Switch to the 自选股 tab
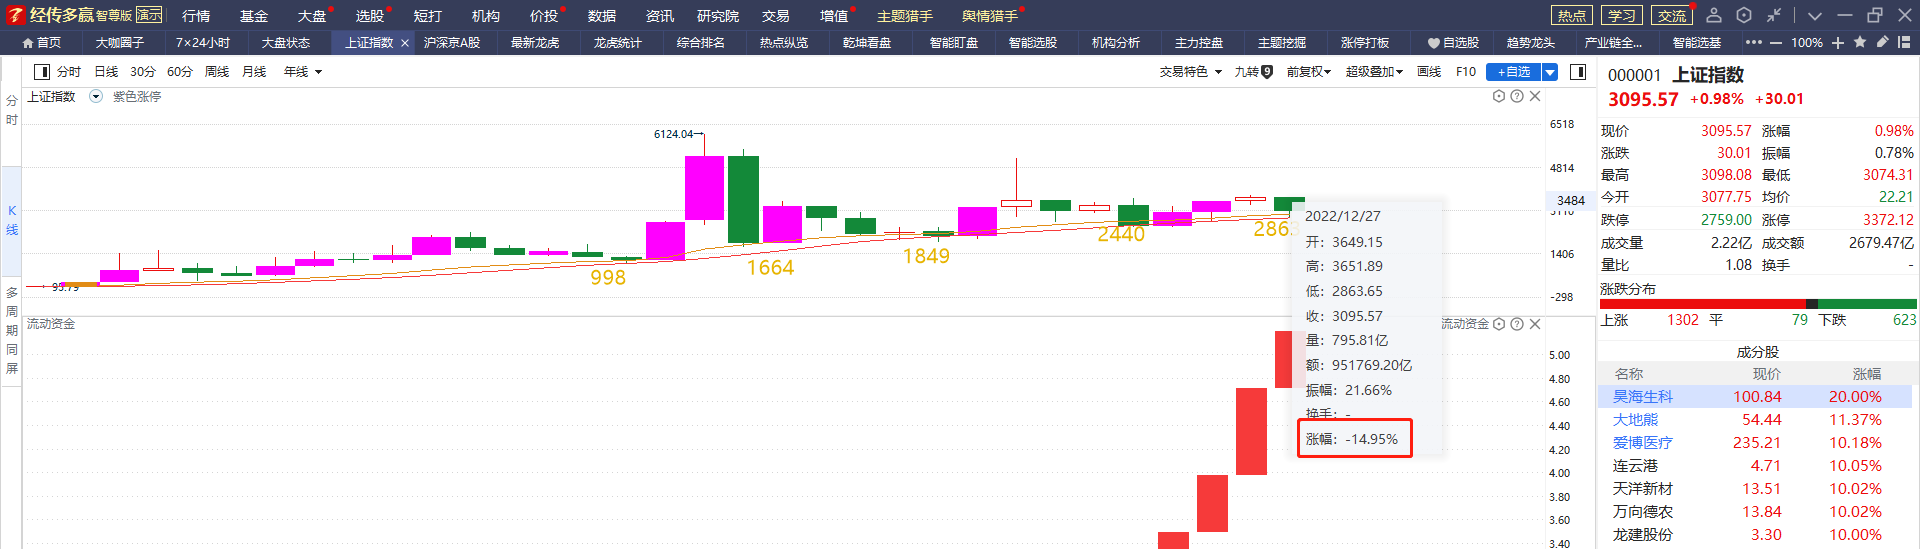 click(x=1453, y=43)
